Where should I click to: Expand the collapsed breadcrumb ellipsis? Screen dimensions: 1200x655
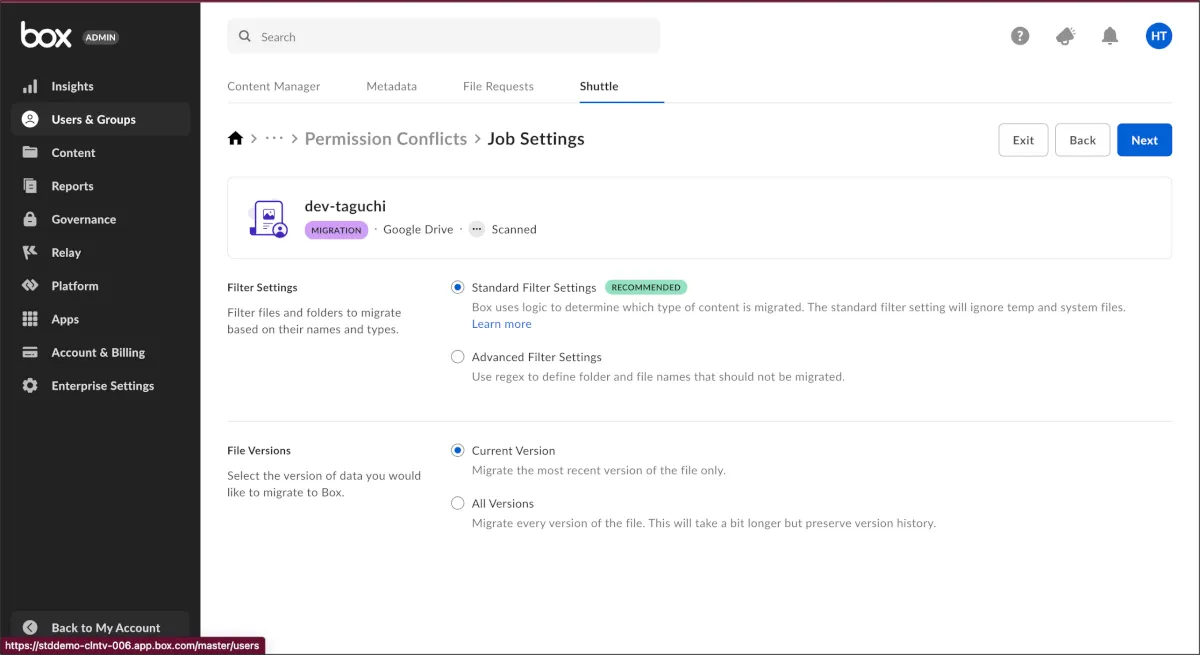[274, 139]
